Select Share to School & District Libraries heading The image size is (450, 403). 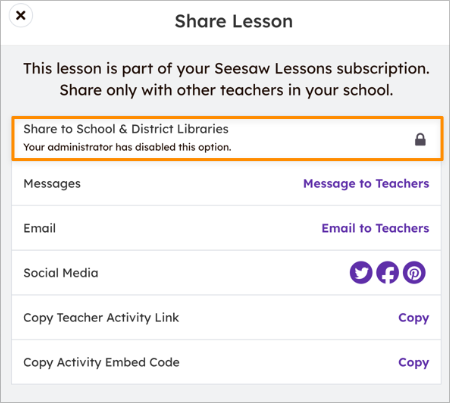click(x=126, y=129)
